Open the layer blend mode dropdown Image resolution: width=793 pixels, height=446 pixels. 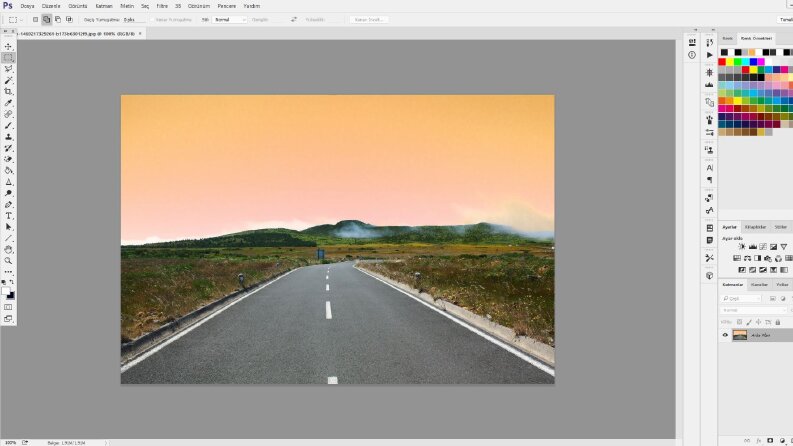[x=754, y=310]
